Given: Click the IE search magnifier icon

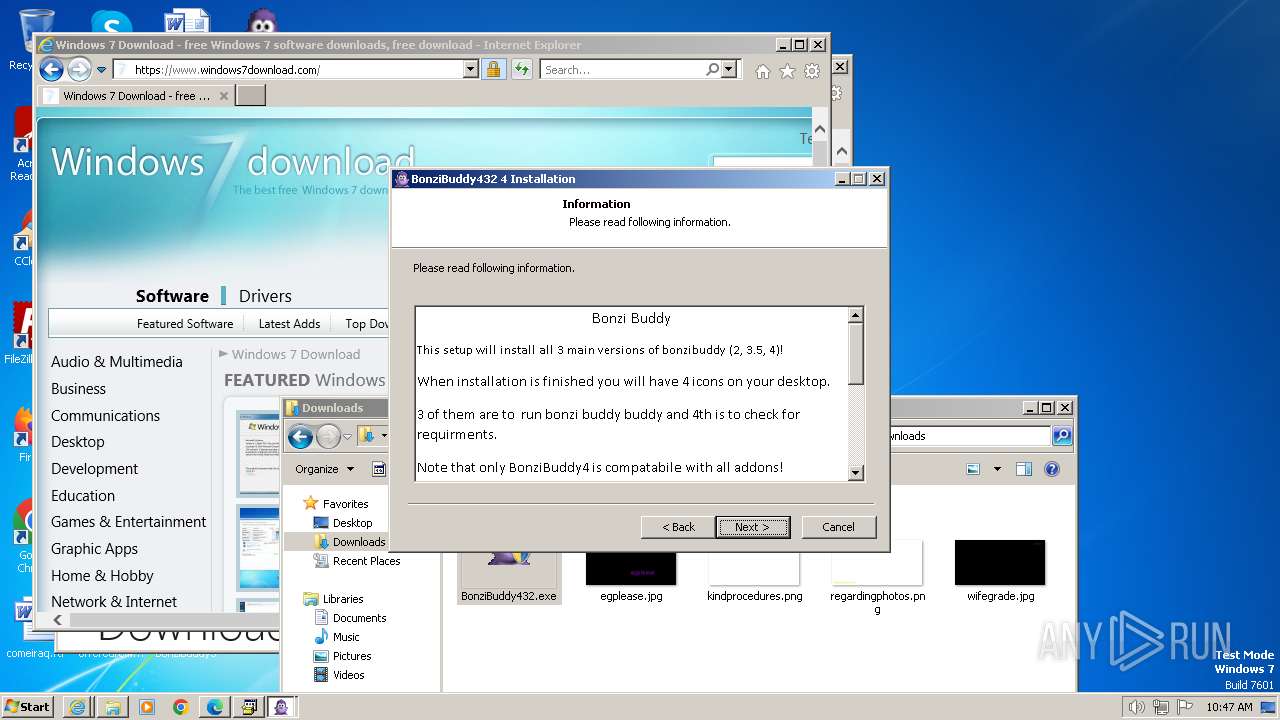Looking at the screenshot, I should 712,70.
